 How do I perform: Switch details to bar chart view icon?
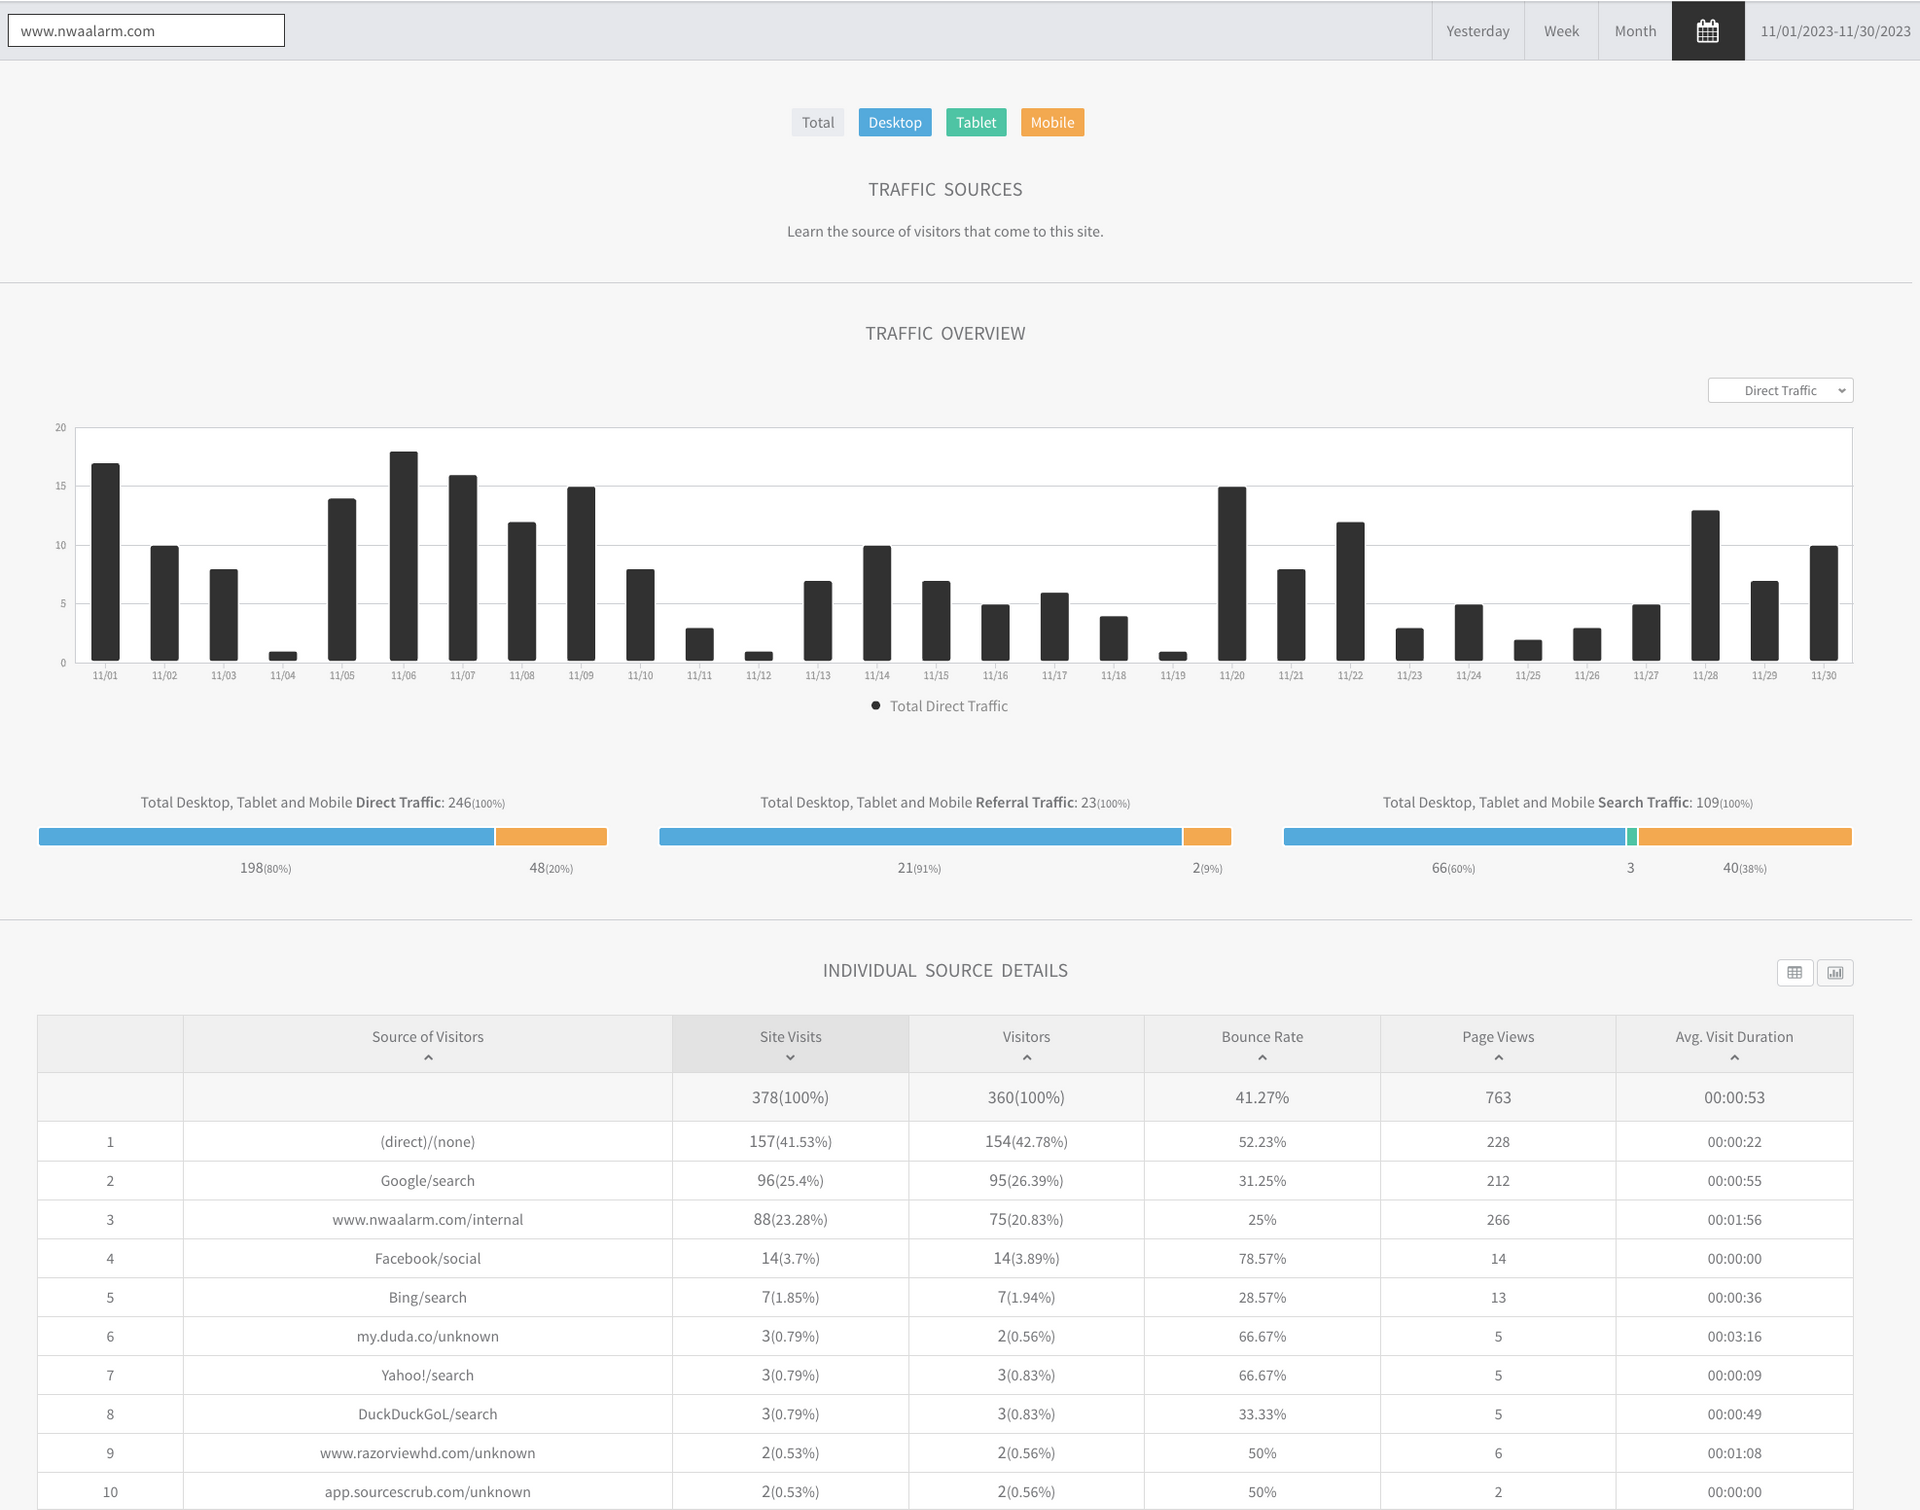(x=1835, y=972)
